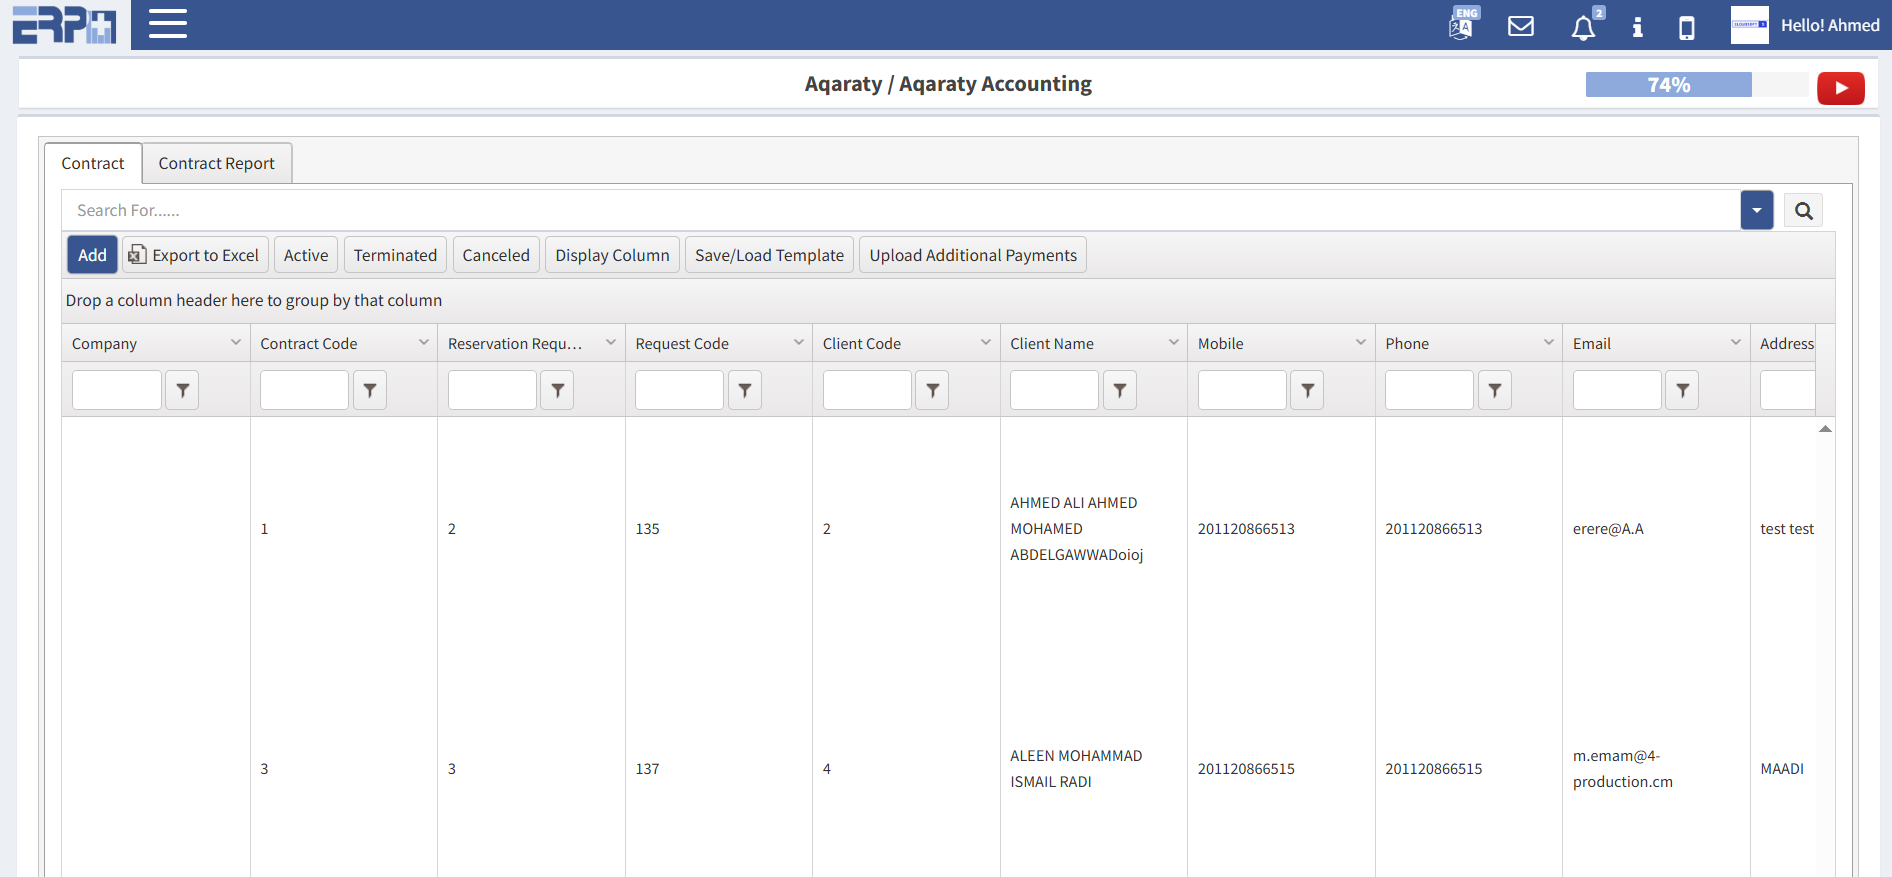The width and height of the screenshot is (1892, 877).
Task: Open the Contract Code column menu
Action: tap(424, 343)
